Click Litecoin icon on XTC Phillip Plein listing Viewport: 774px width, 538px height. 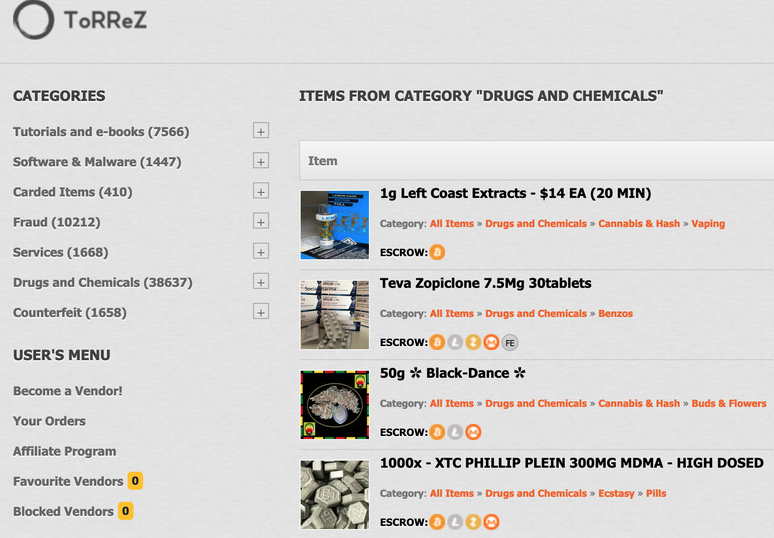click(455, 522)
